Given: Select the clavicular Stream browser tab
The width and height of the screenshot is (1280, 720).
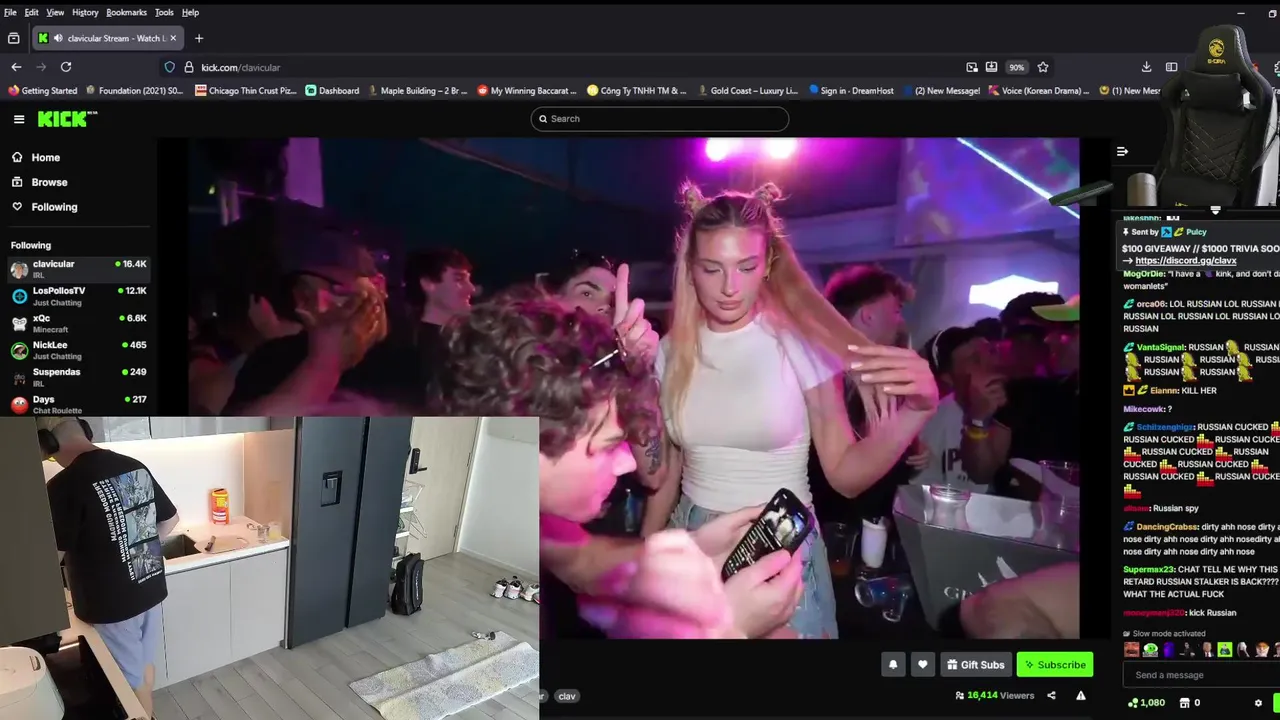Looking at the screenshot, I should 107,38.
